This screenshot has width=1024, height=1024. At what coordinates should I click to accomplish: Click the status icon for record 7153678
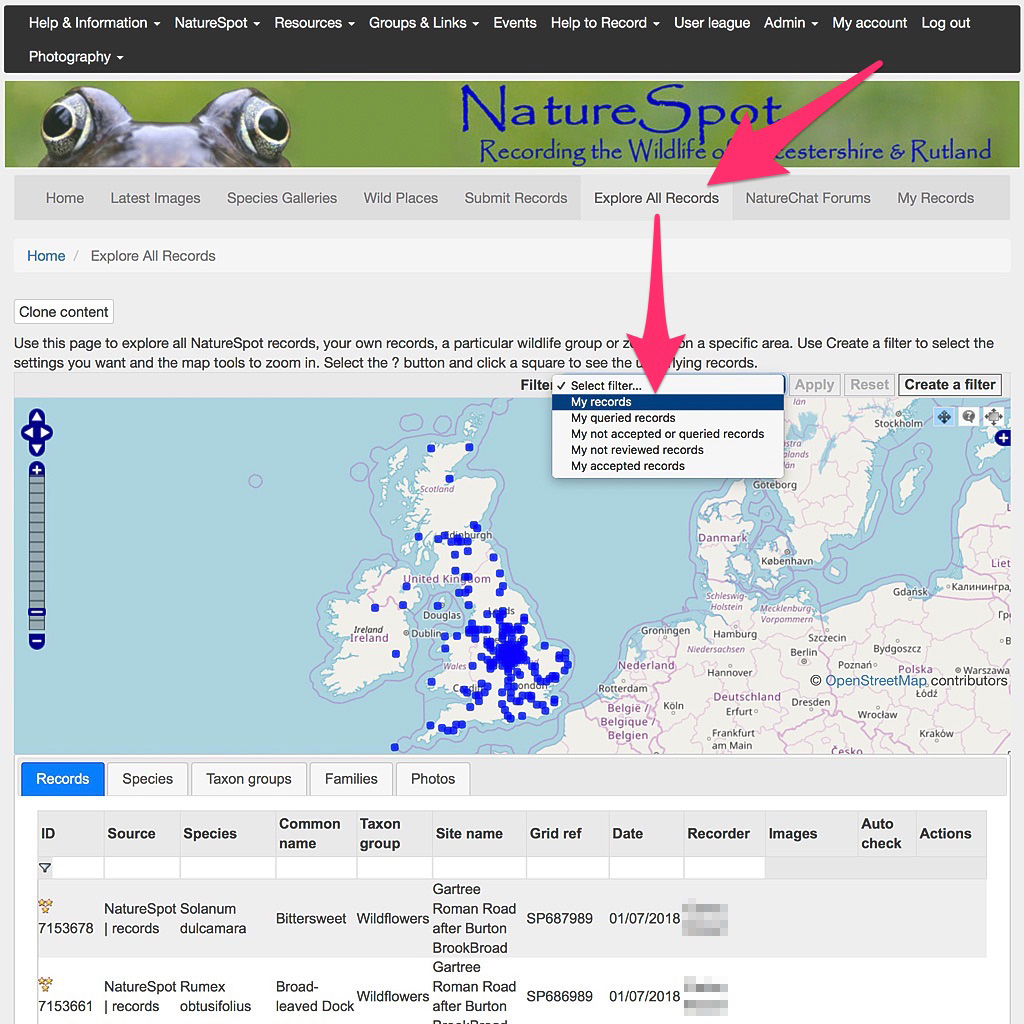pos(45,906)
